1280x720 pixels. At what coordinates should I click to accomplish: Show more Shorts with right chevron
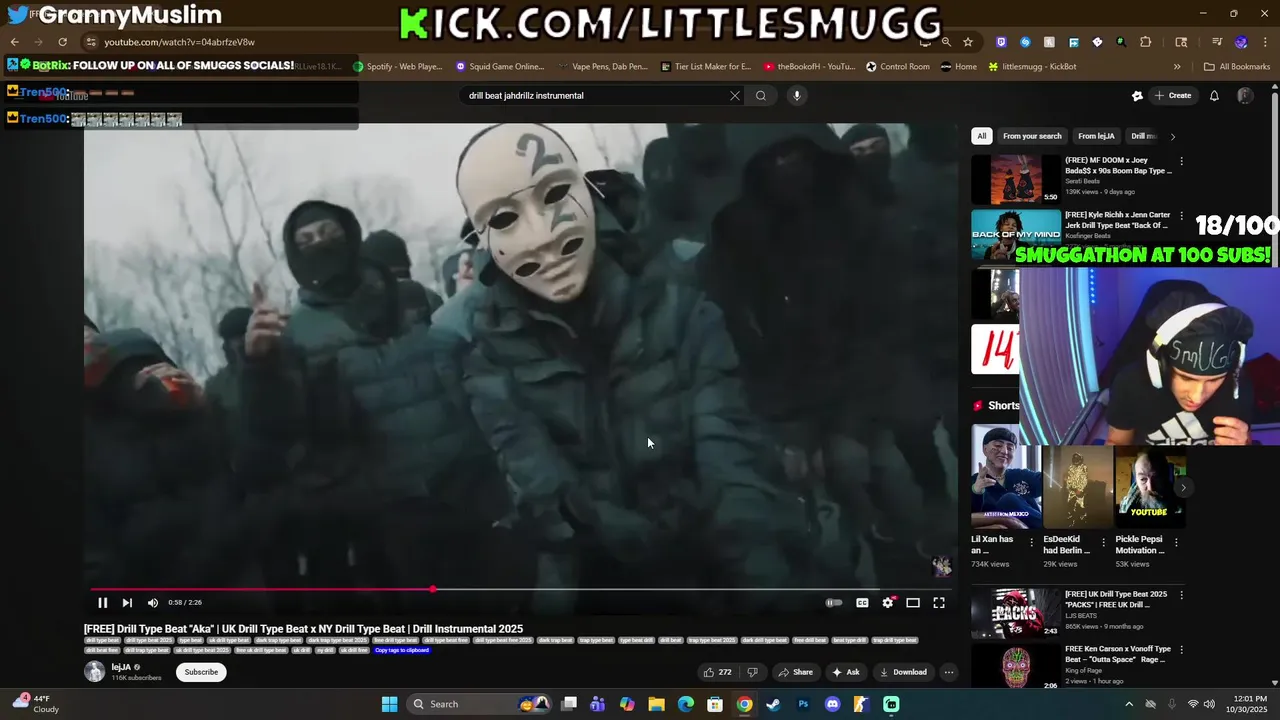click(1183, 488)
